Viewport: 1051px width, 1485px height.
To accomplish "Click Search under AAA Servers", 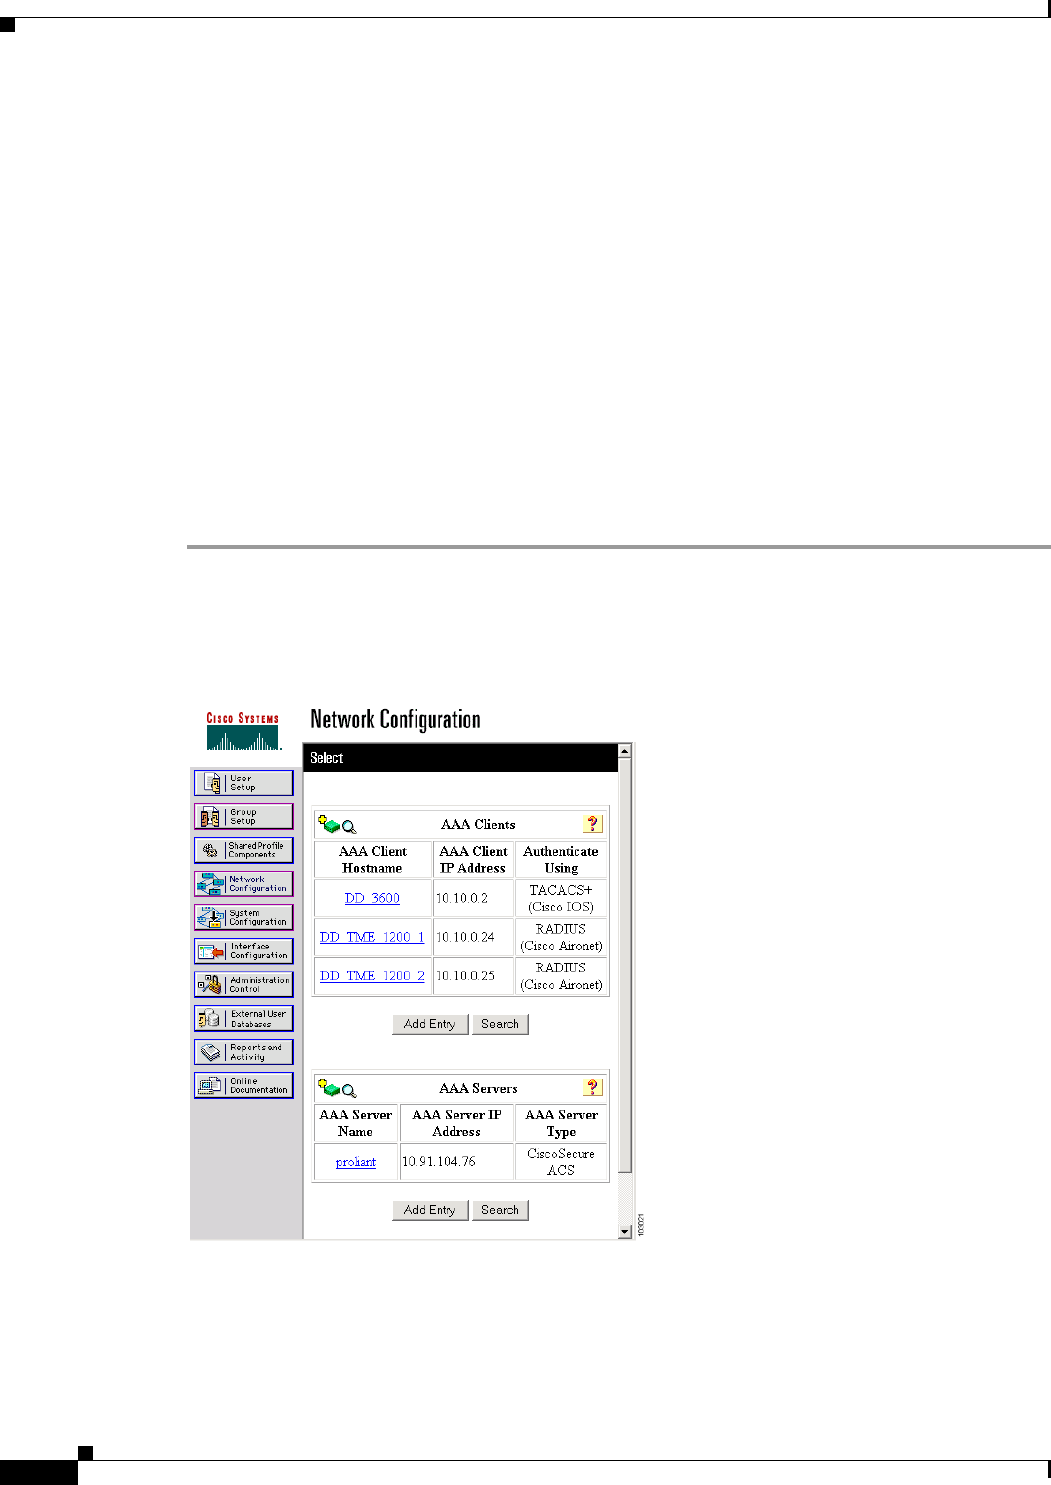I will tap(500, 1210).
